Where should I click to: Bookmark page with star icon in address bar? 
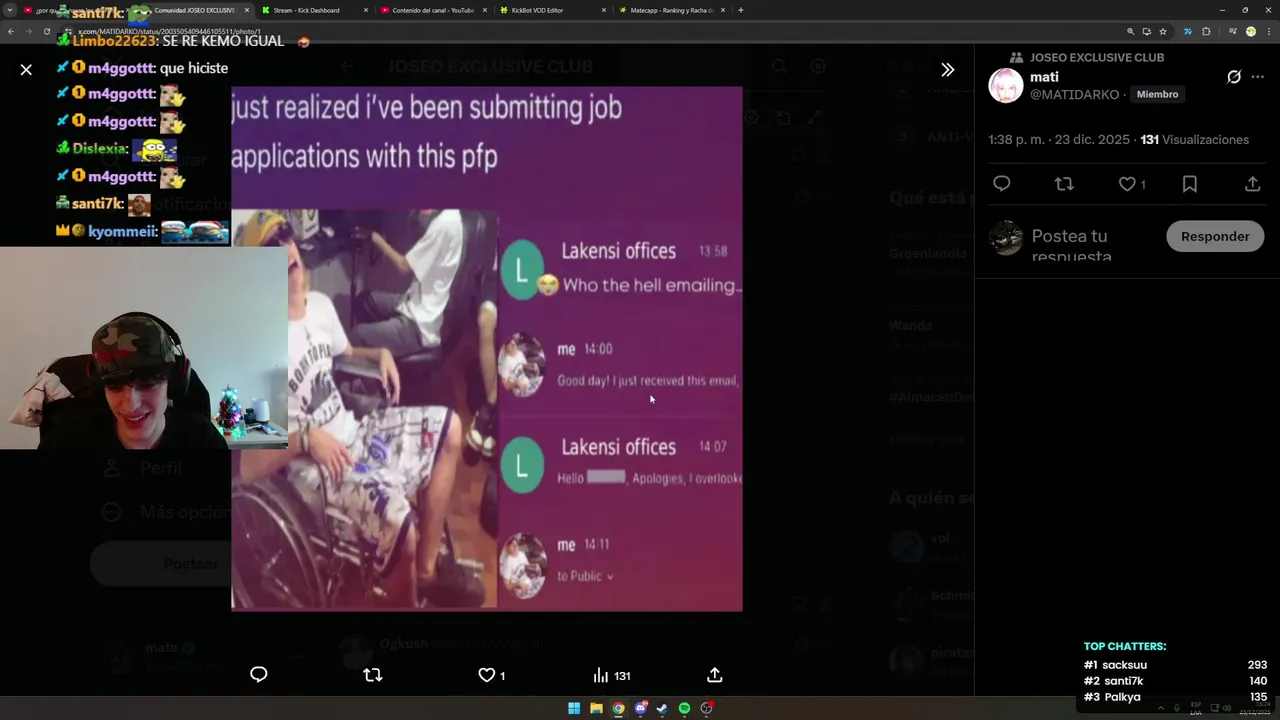[x=1163, y=31]
